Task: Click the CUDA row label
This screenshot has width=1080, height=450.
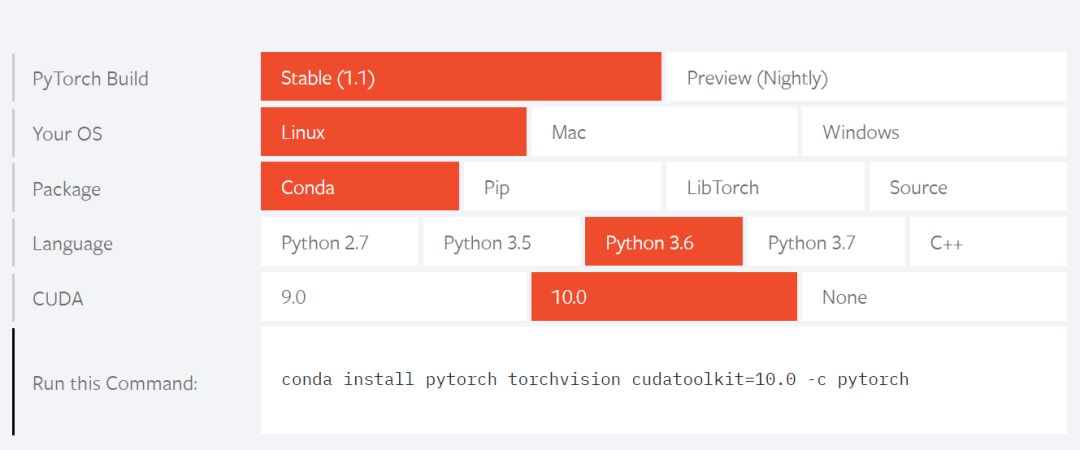Action: click(x=58, y=298)
